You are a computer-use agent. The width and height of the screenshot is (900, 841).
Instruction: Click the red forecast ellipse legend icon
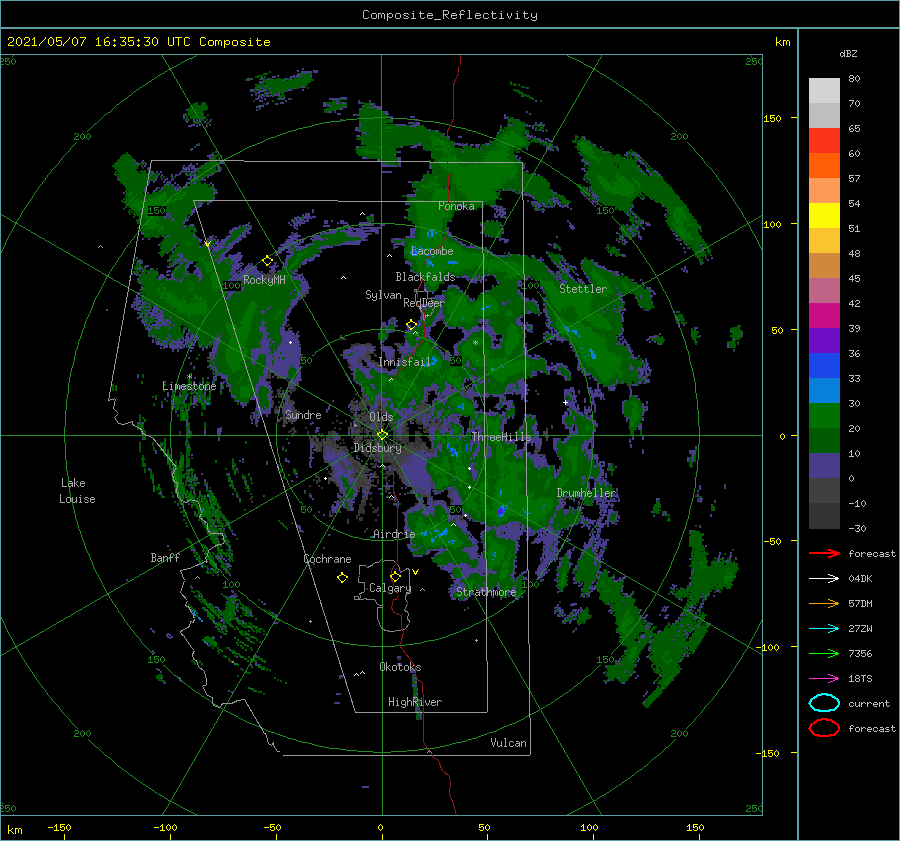point(824,728)
